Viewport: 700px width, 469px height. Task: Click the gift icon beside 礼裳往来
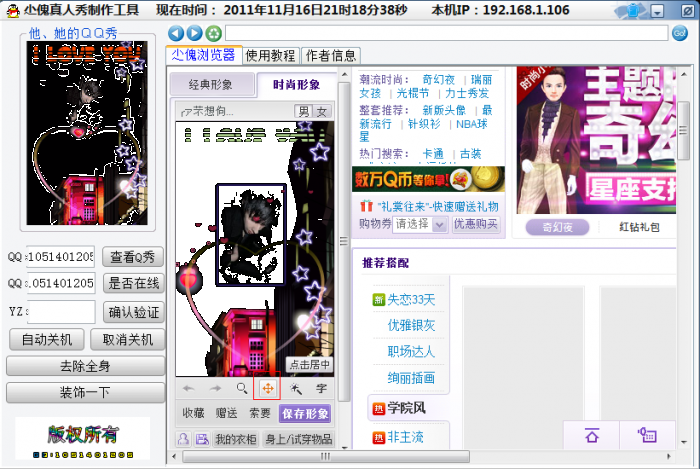(366, 206)
